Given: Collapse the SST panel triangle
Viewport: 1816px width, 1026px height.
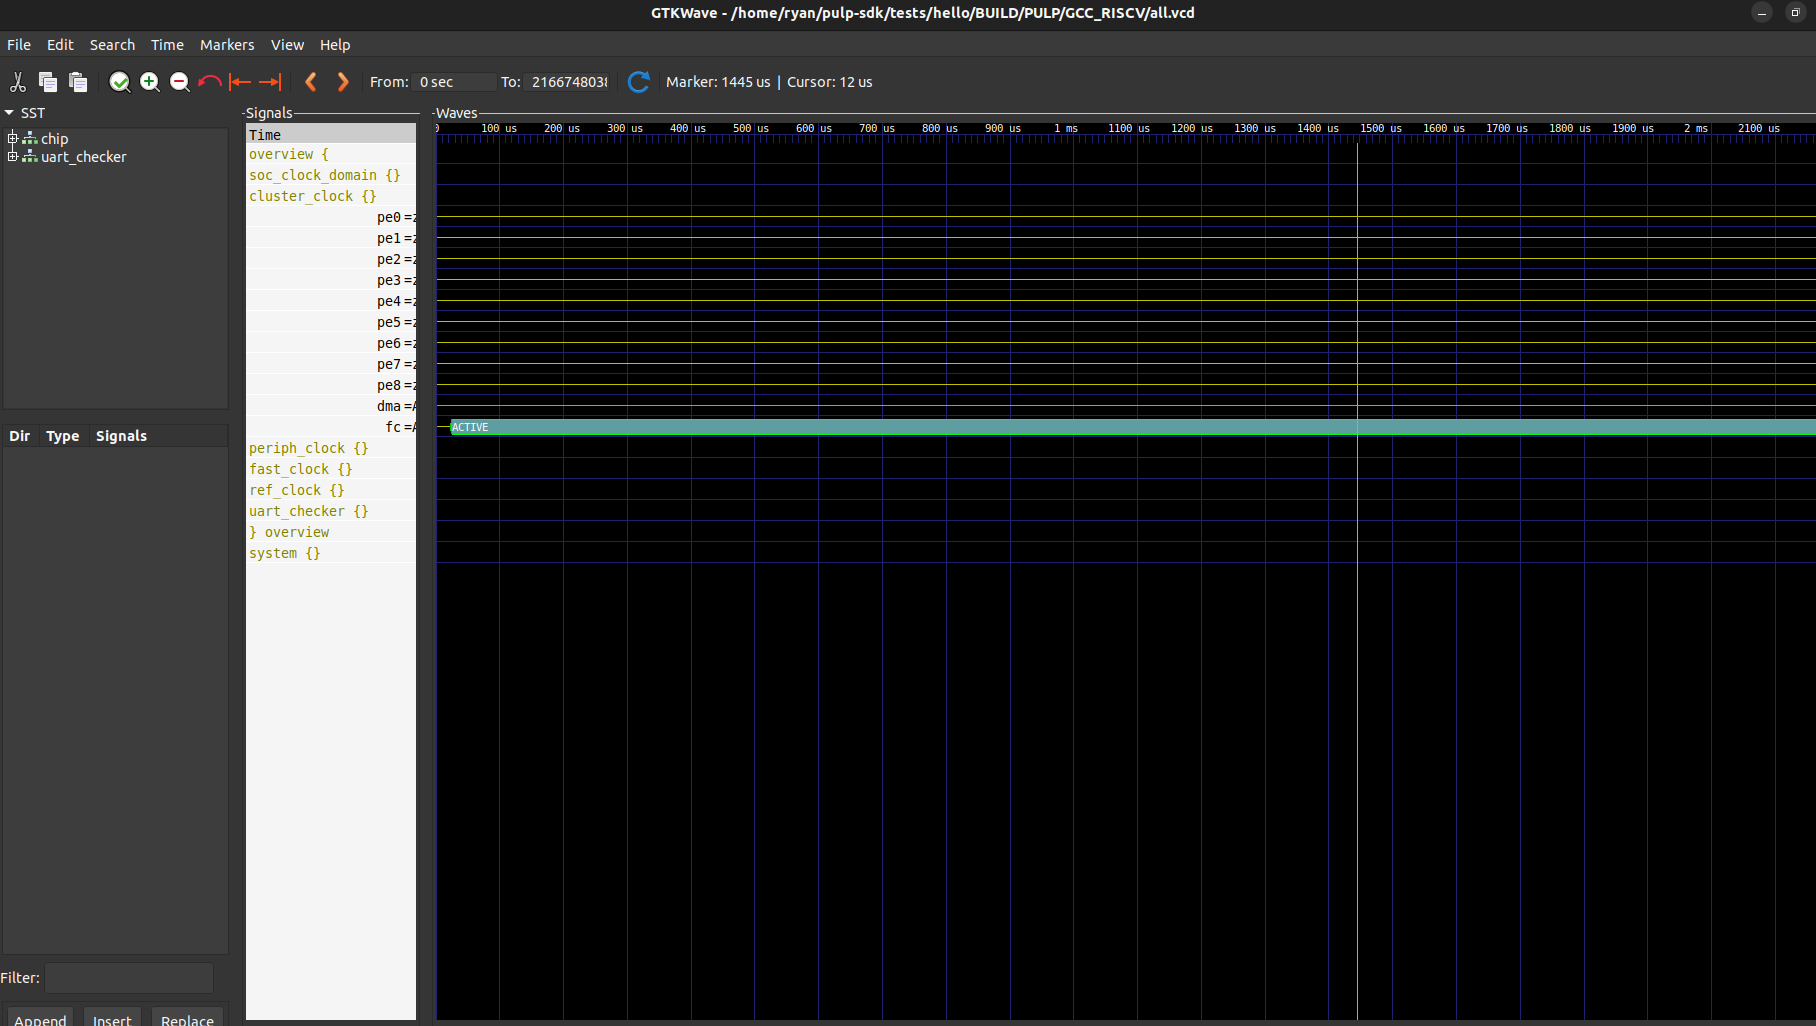Looking at the screenshot, I should tap(9, 113).
